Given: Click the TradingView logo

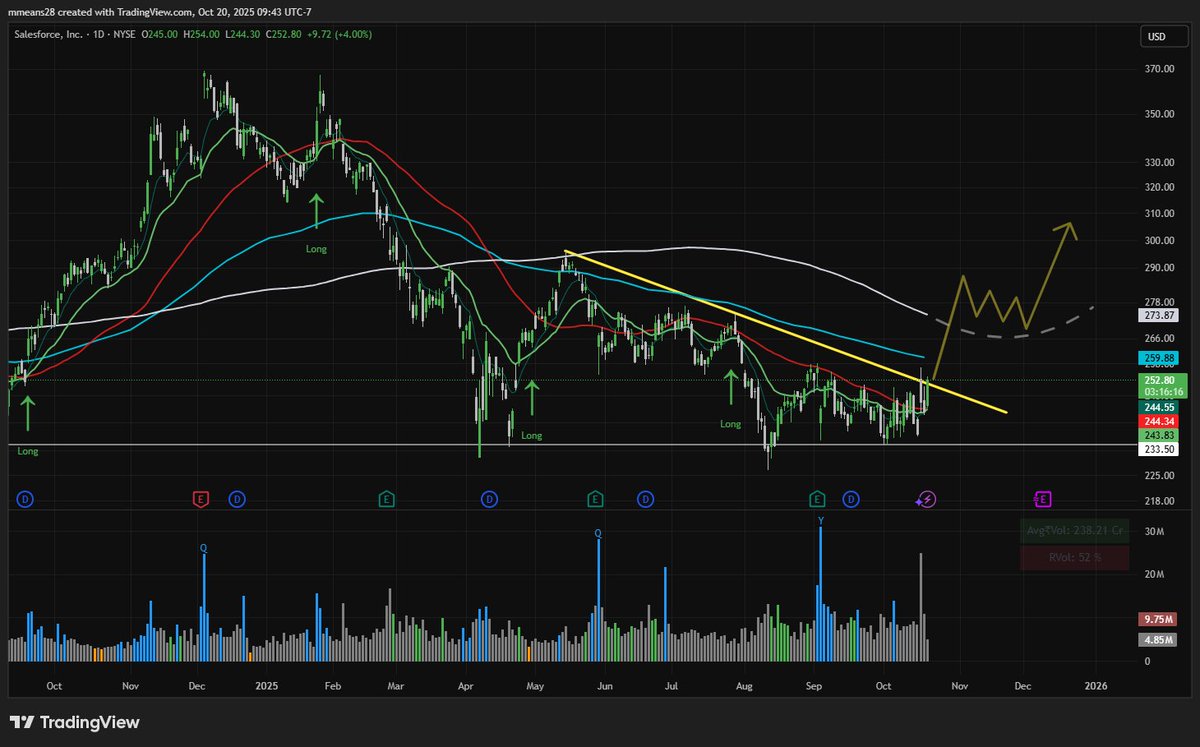Looking at the screenshot, I should 75,722.
